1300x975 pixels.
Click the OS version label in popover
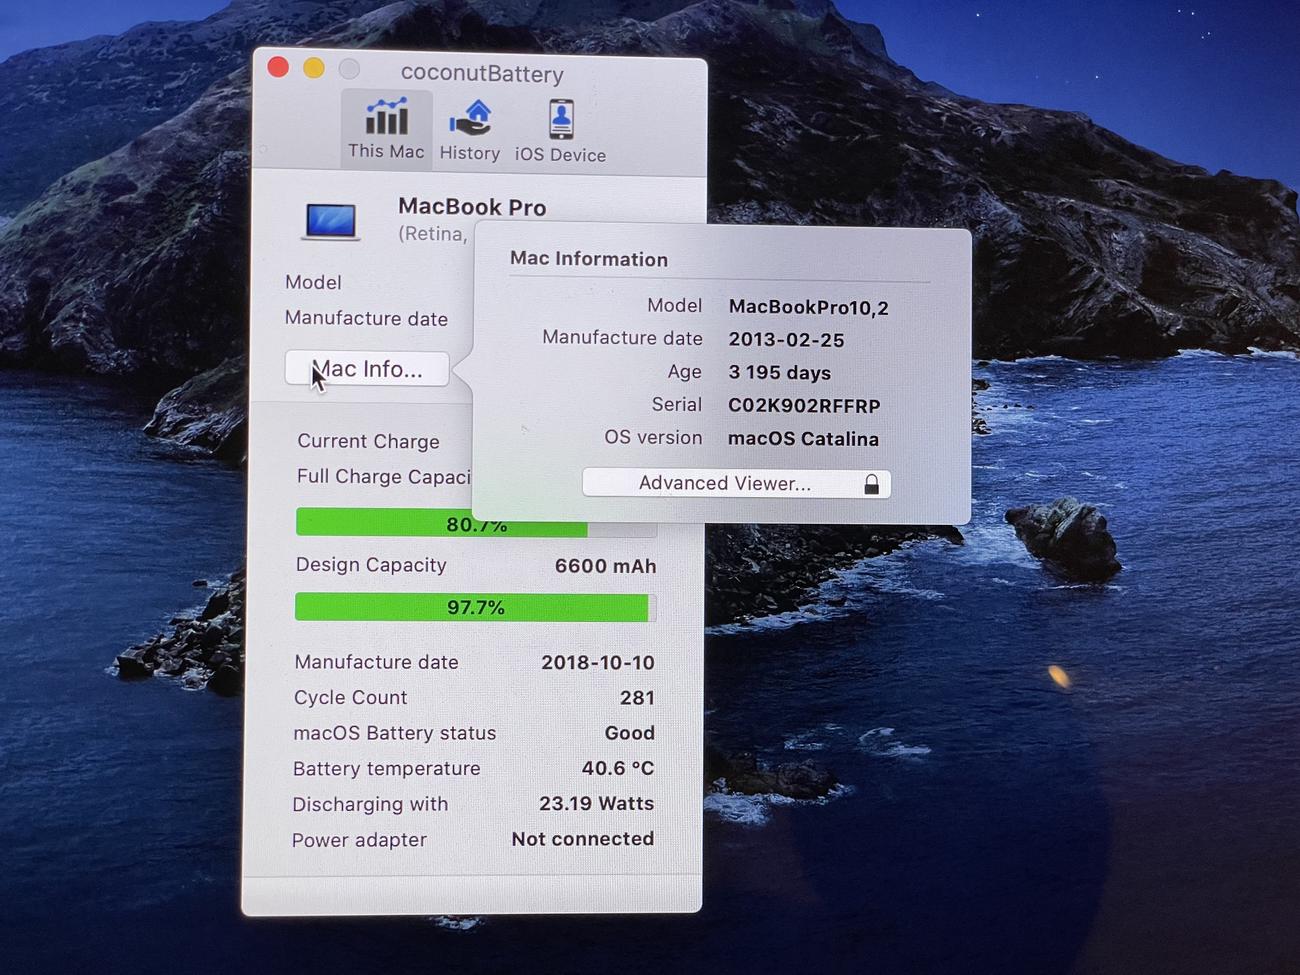653,437
